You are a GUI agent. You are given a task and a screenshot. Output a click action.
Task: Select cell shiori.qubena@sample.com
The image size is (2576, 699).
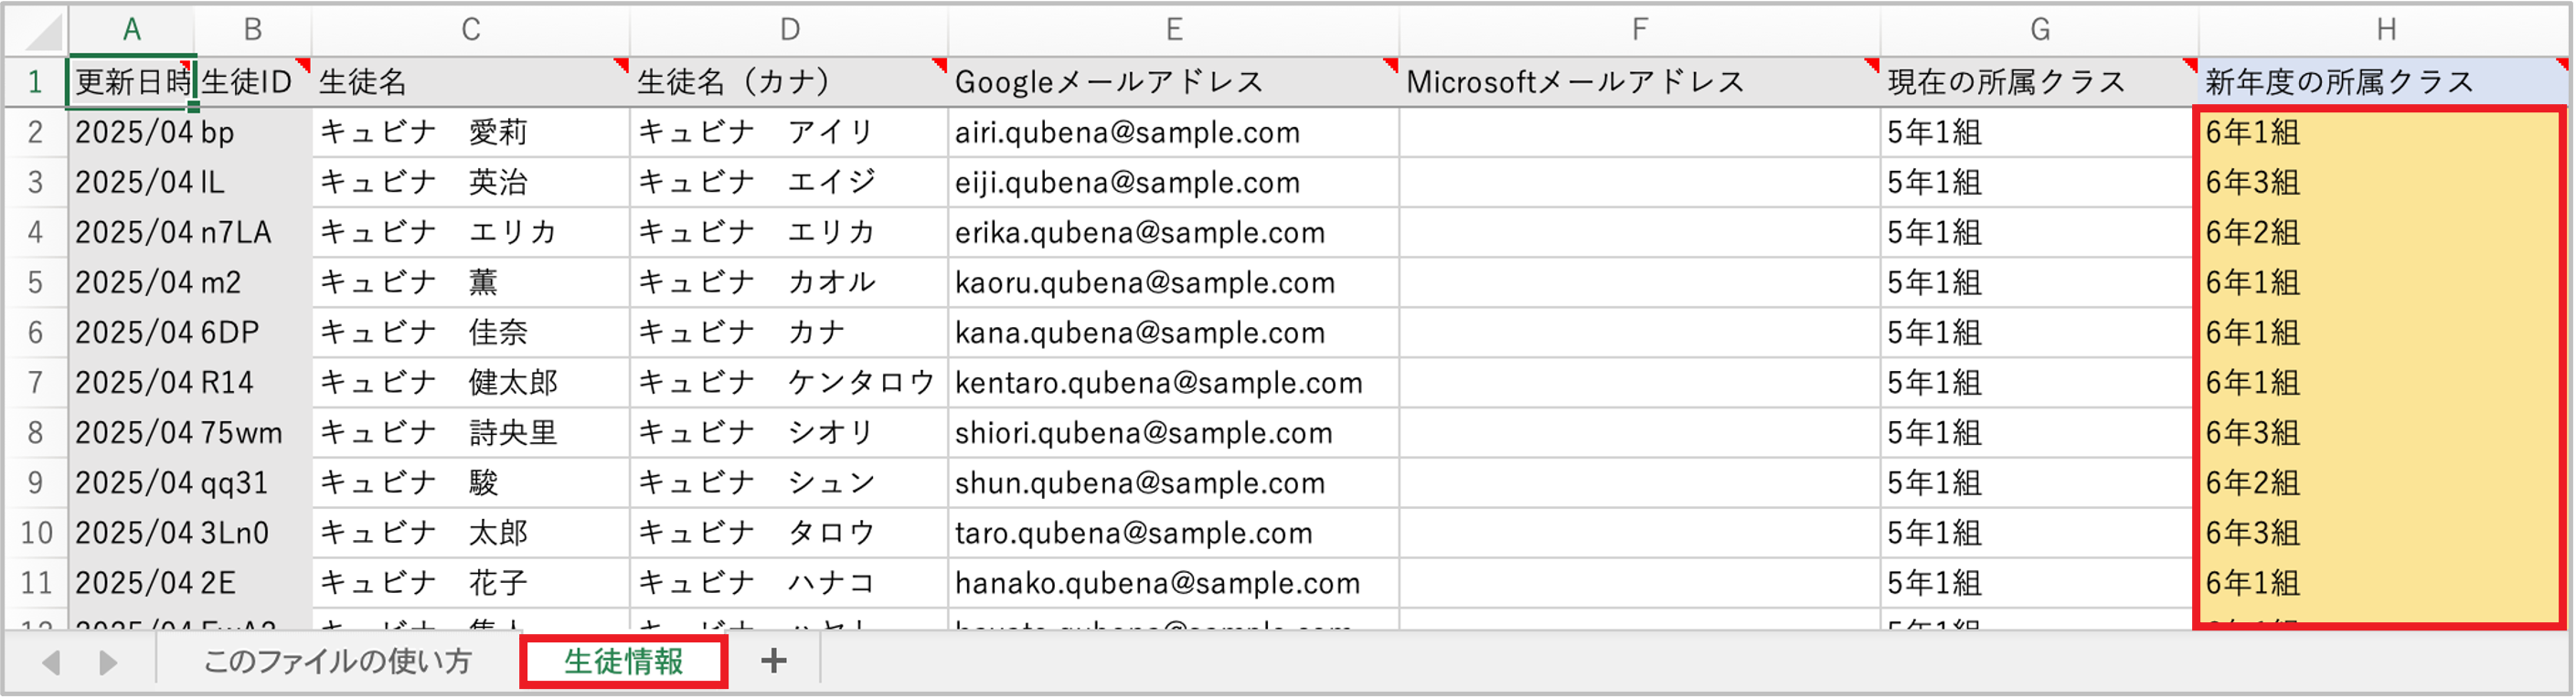tap(1173, 432)
